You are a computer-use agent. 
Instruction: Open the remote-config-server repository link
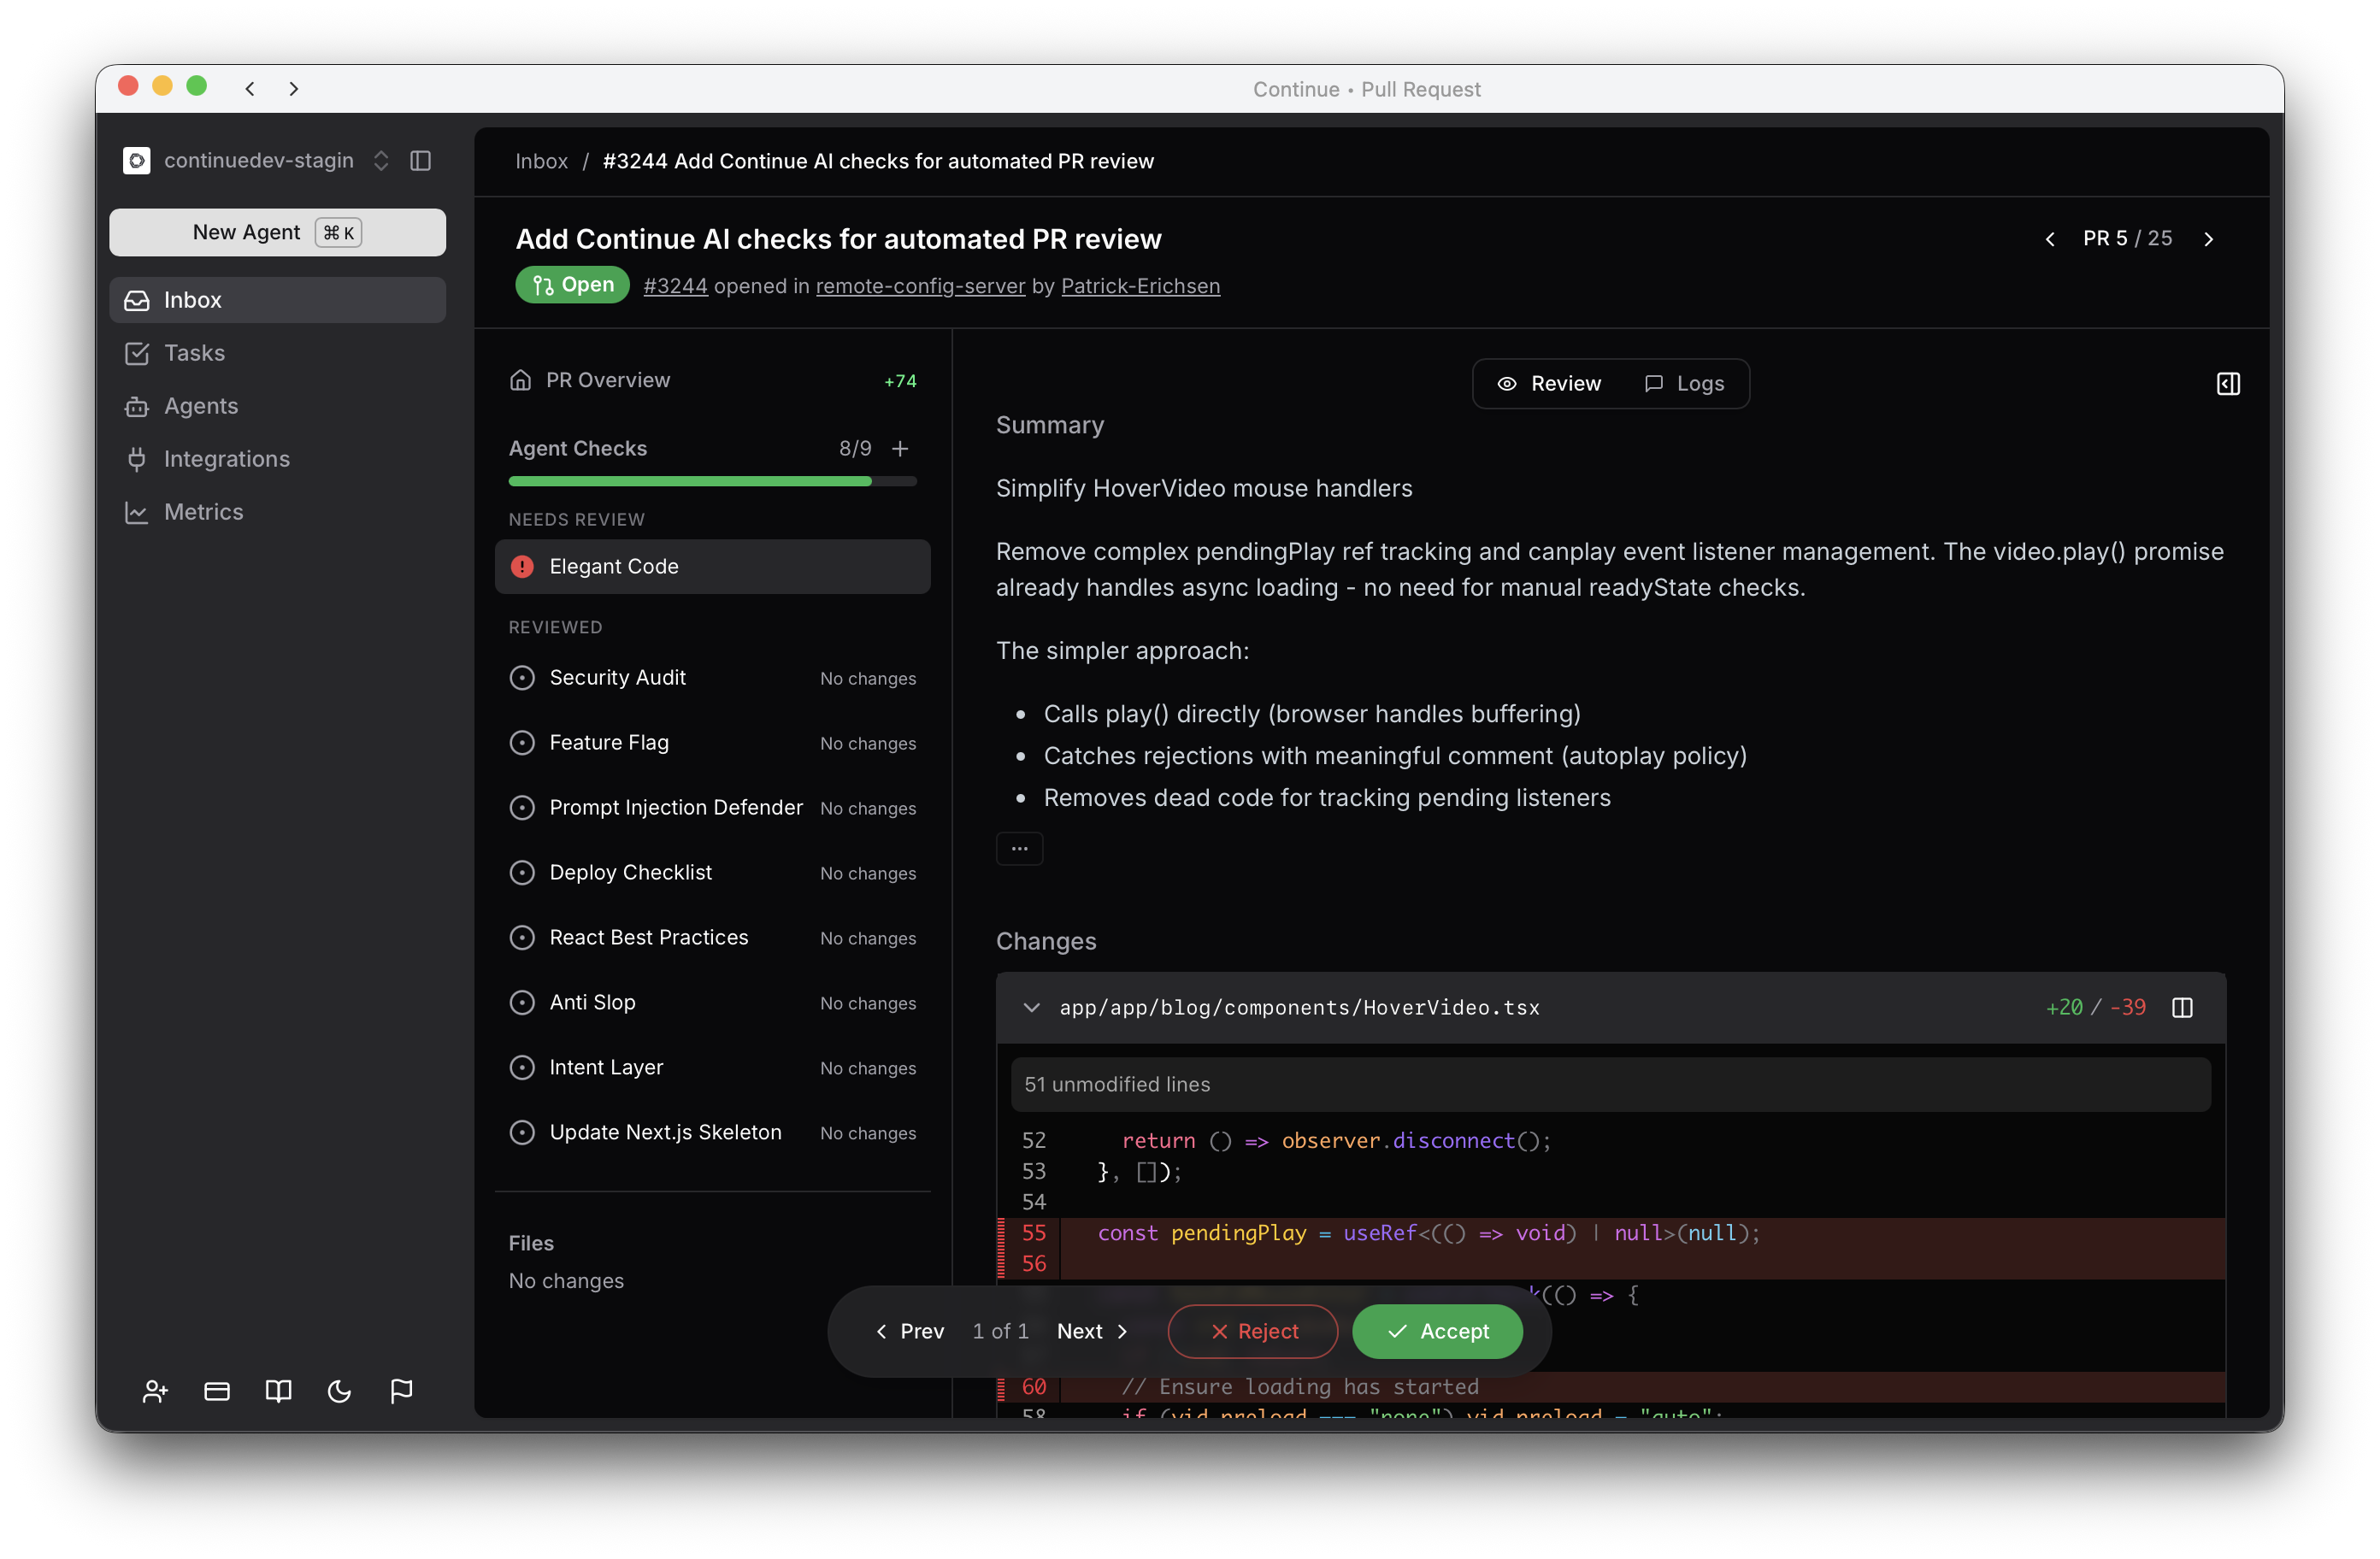pos(920,286)
